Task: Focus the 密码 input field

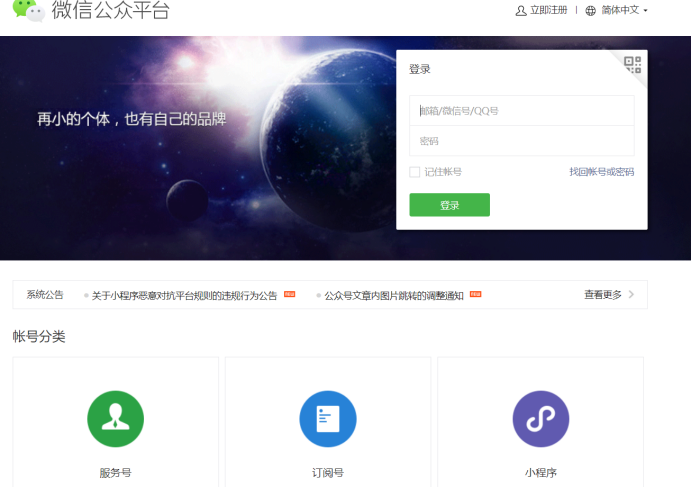Action: point(521,141)
